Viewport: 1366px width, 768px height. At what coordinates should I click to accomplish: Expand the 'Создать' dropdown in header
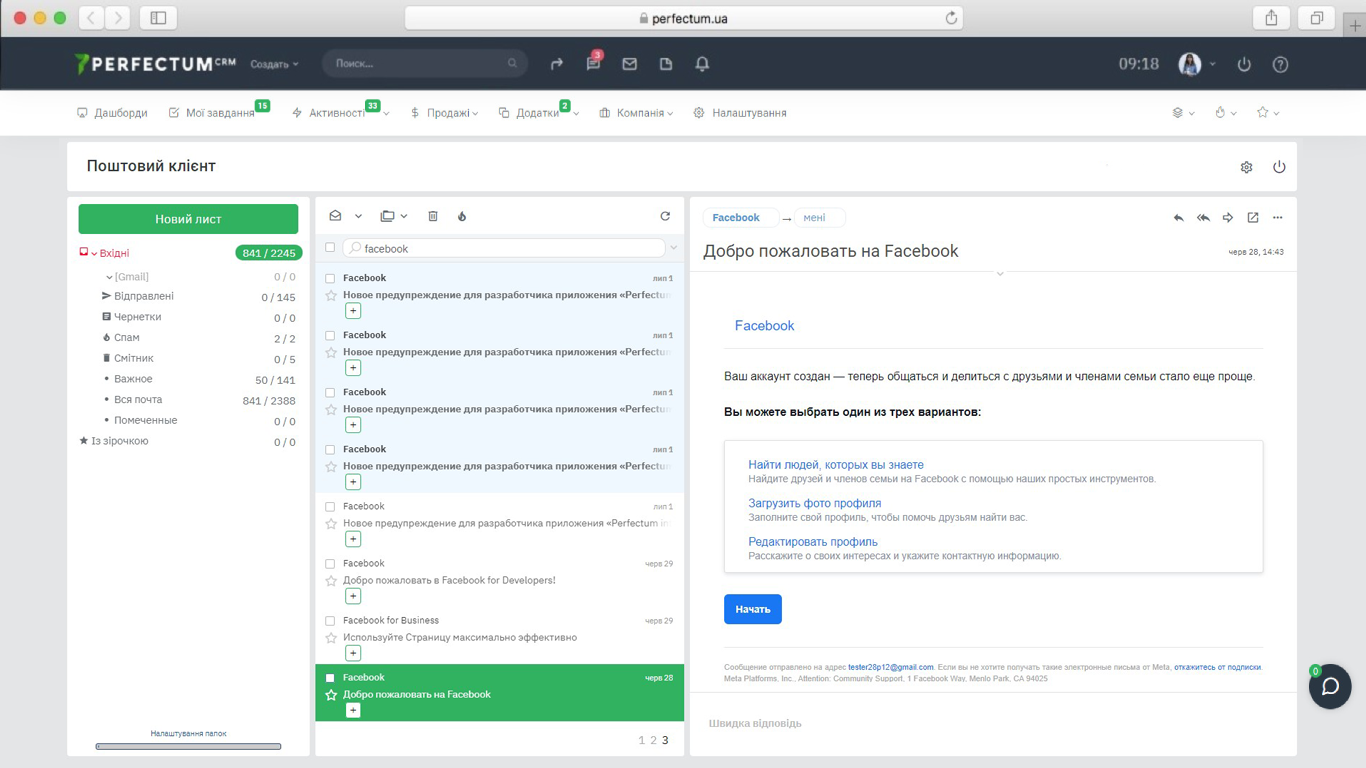point(274,64)
